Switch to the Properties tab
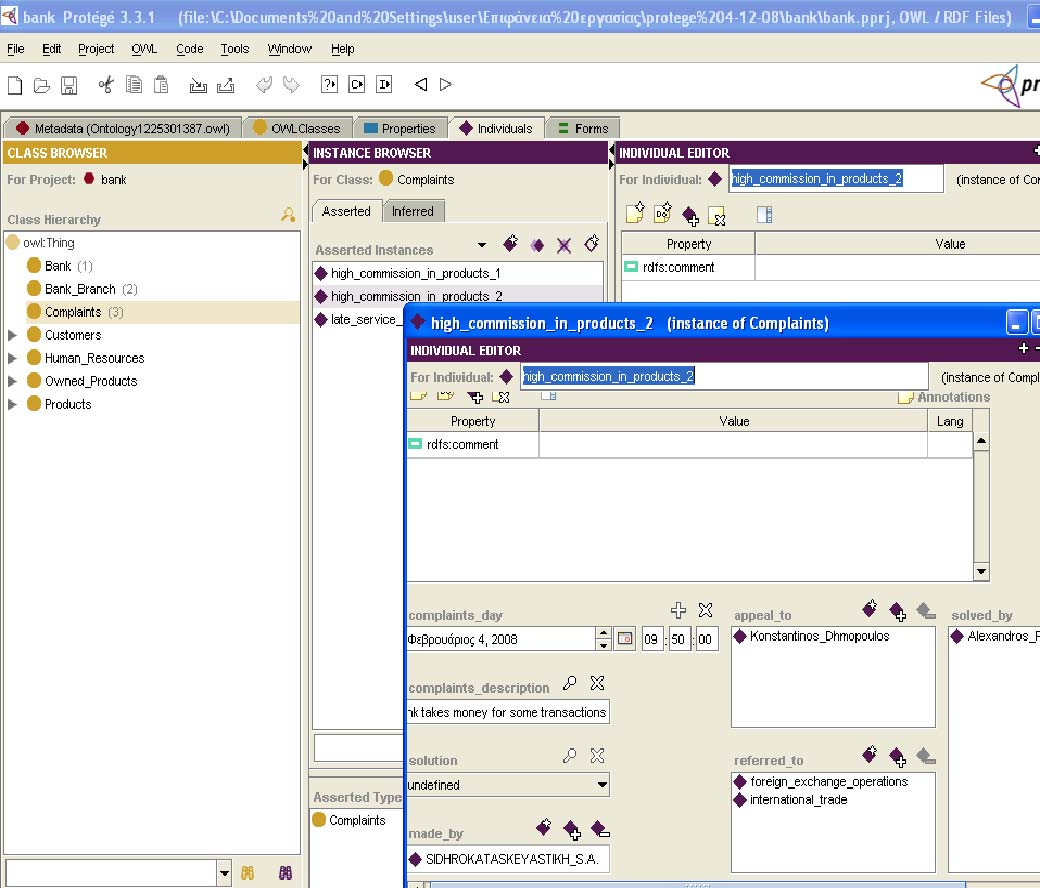Screen dimensions: 1040x888 [400, 128]
